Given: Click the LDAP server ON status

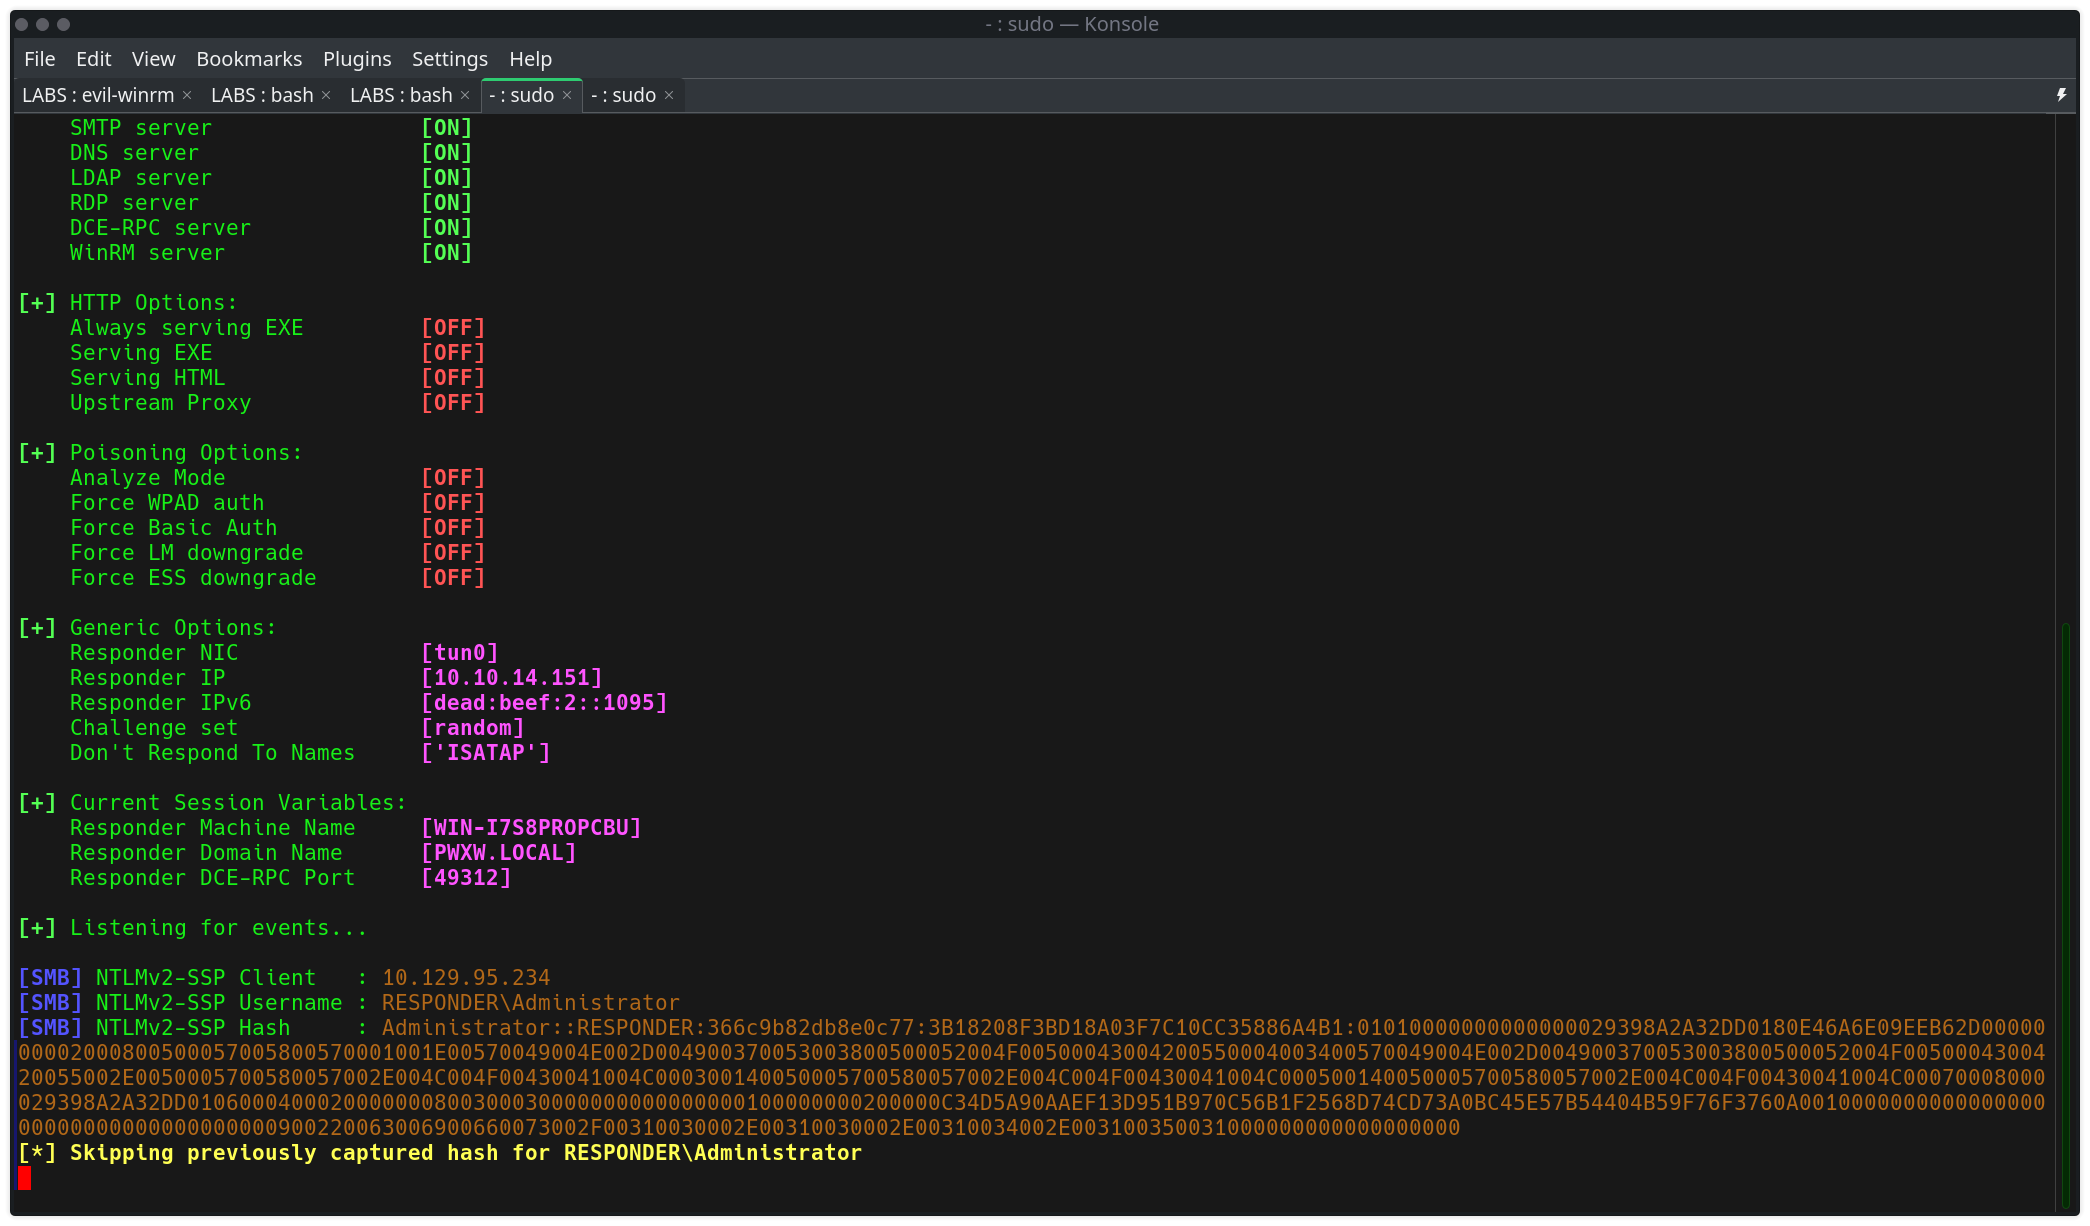Looking at the screenshot, I should point(447,178).
